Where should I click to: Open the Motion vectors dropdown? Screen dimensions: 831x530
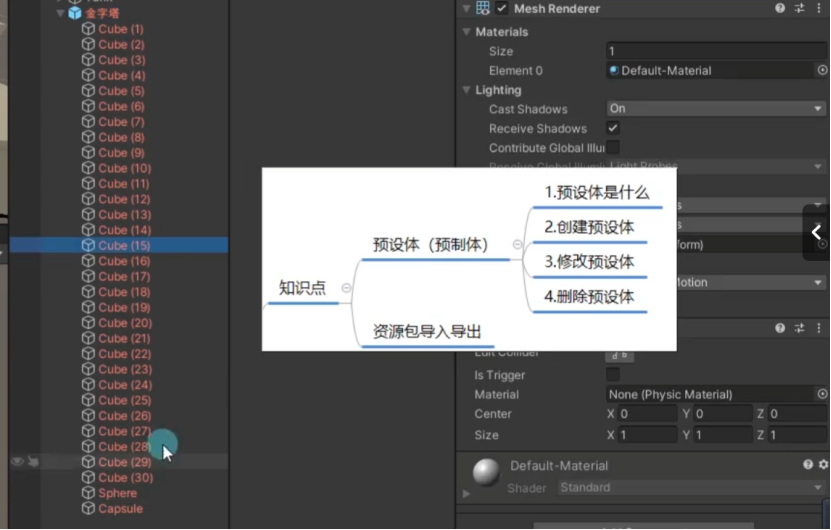pos(751,282)
